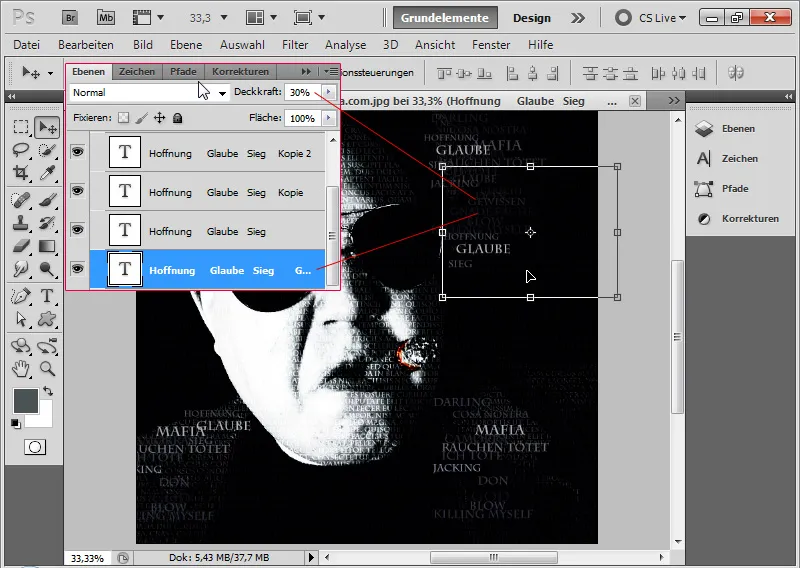This screenshot has height=568, width=800.
Task: Open the Korrekturen panel in right dock
Action: (x=738, y=218)
